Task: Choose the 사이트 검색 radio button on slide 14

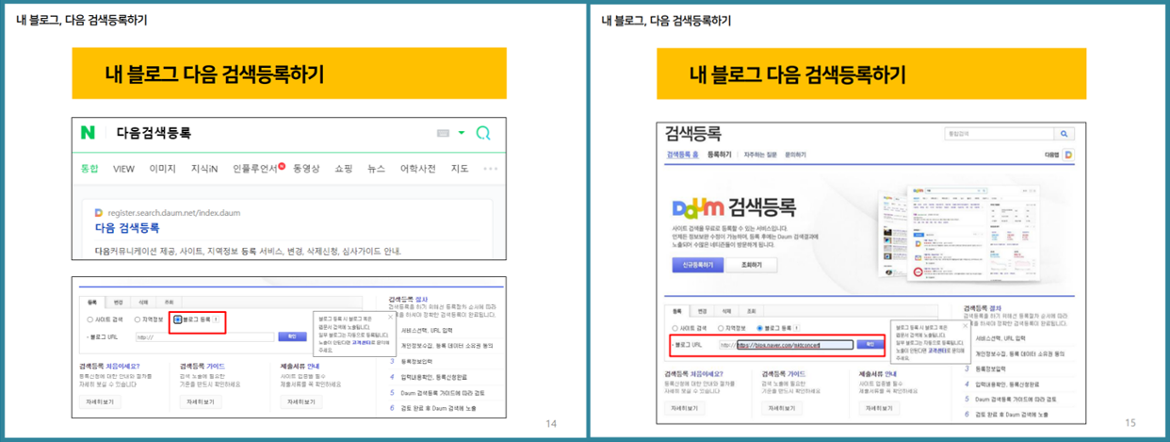Action: click(x=90, y=320)
